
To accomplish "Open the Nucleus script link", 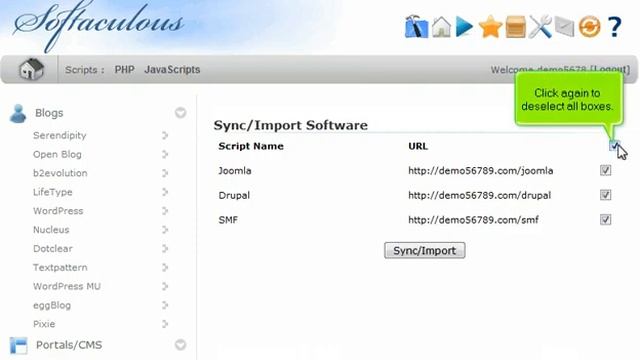I will [51, 230].
